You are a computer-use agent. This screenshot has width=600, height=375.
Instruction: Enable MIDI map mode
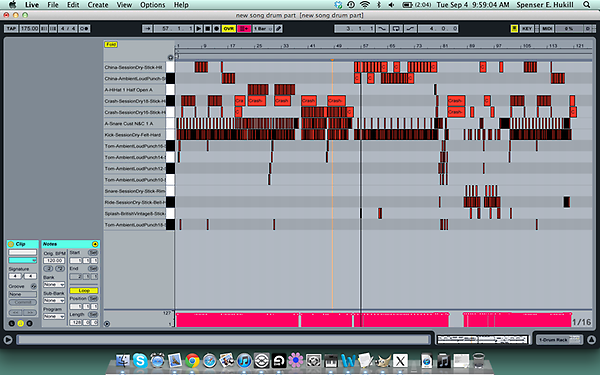pos(547,29)
